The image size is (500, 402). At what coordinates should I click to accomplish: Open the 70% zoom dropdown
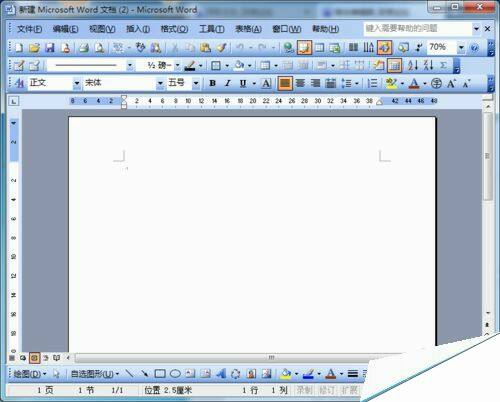tap(461, 48)
